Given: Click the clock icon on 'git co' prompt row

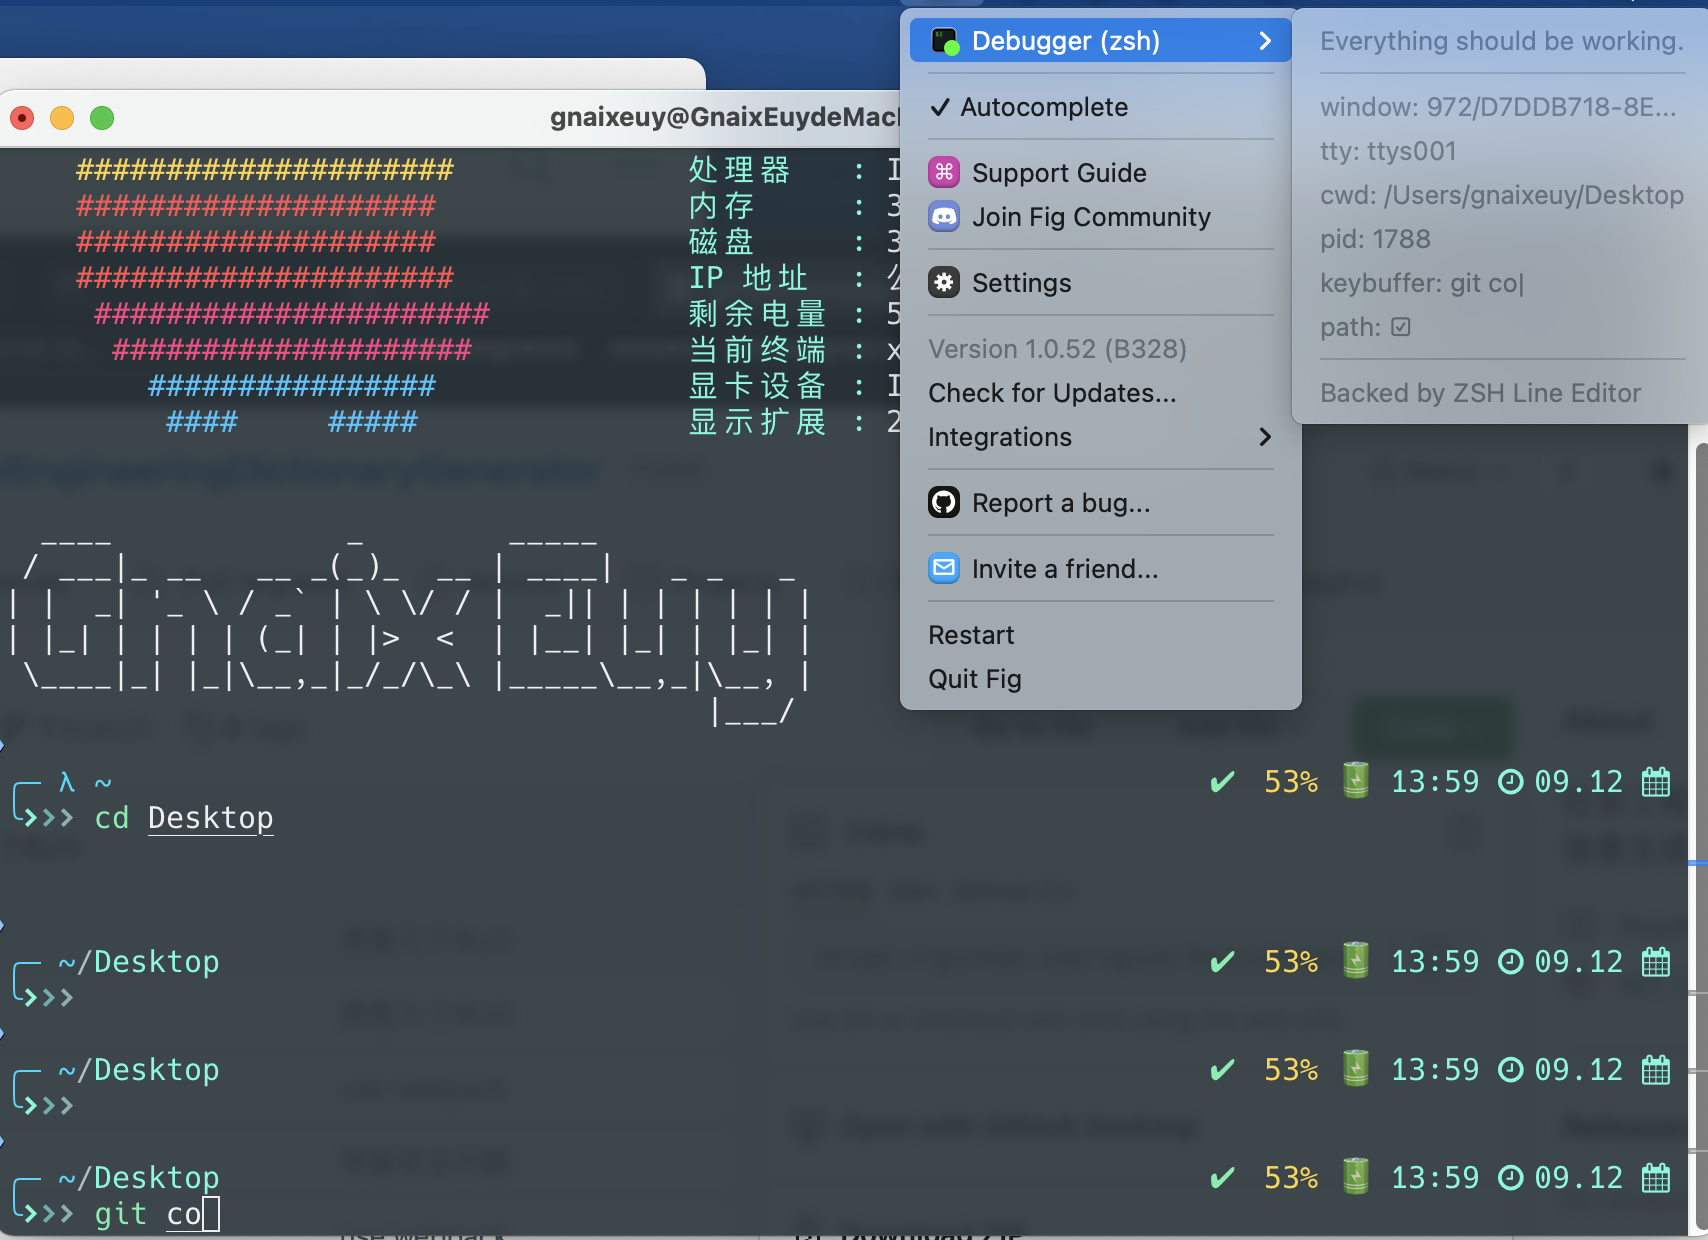Looking at the screenshot, I should pyautogui.click(x=1510, y=1178).
